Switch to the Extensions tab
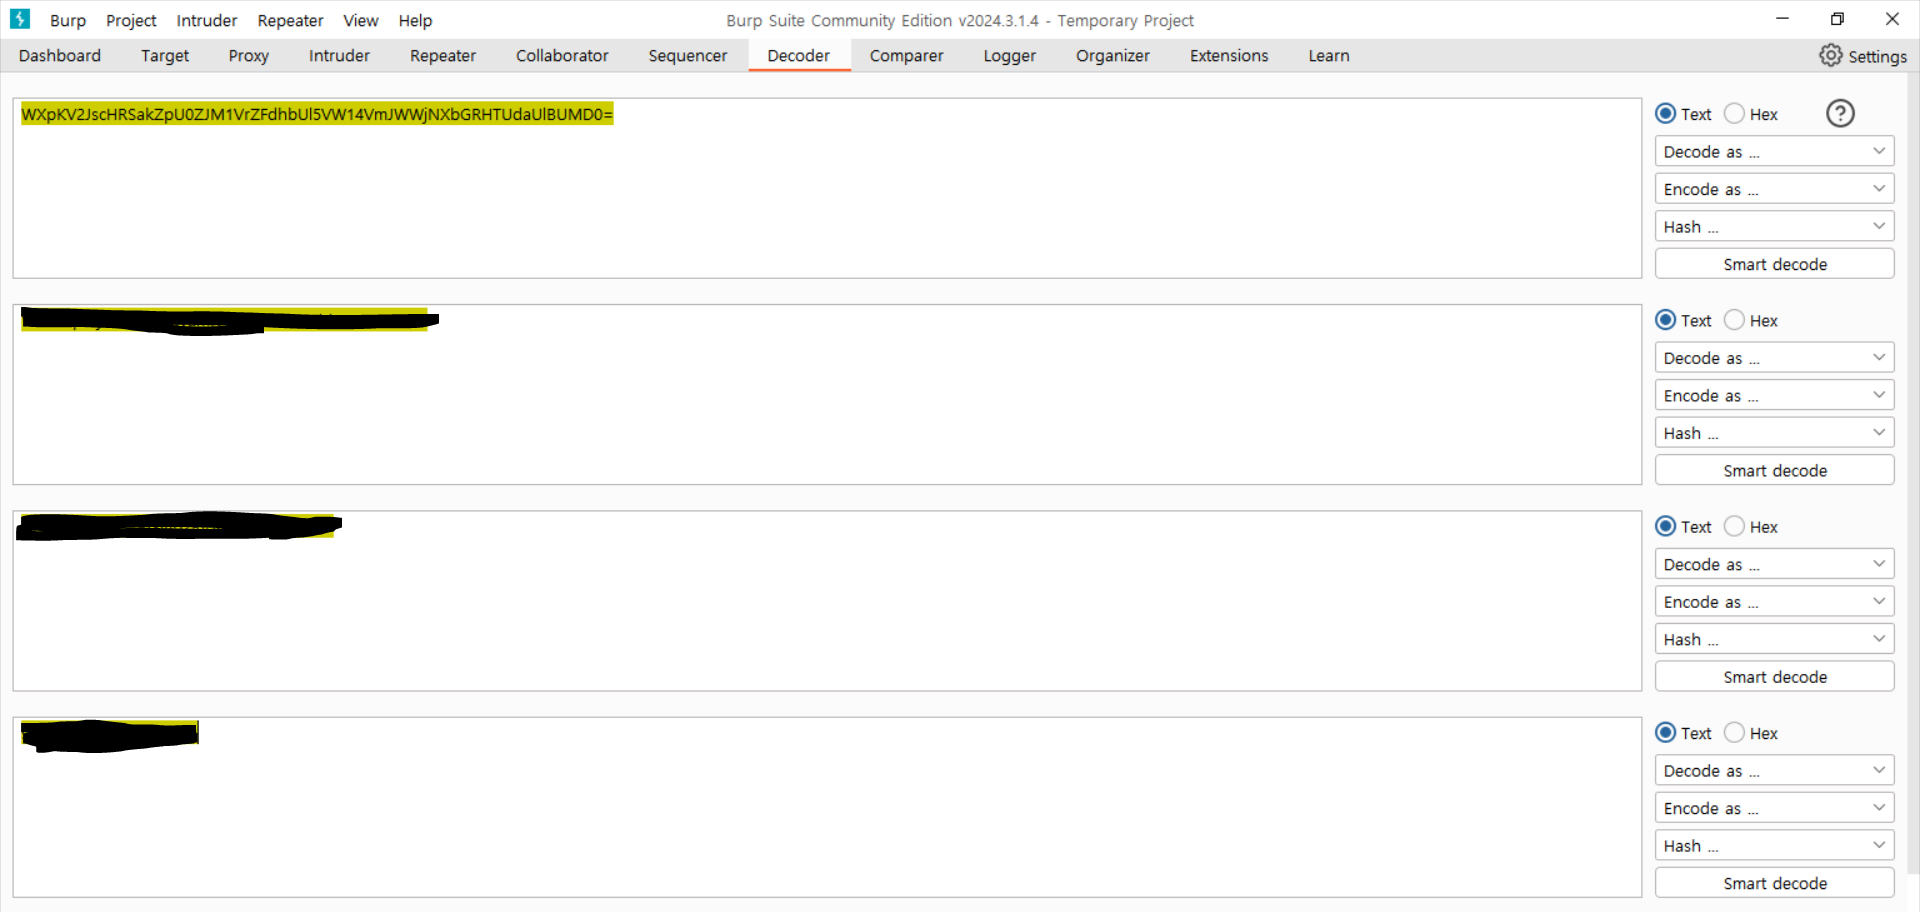Image resolution: width=1920 pixels, height=912 pixels. (x=1229, y=56)
